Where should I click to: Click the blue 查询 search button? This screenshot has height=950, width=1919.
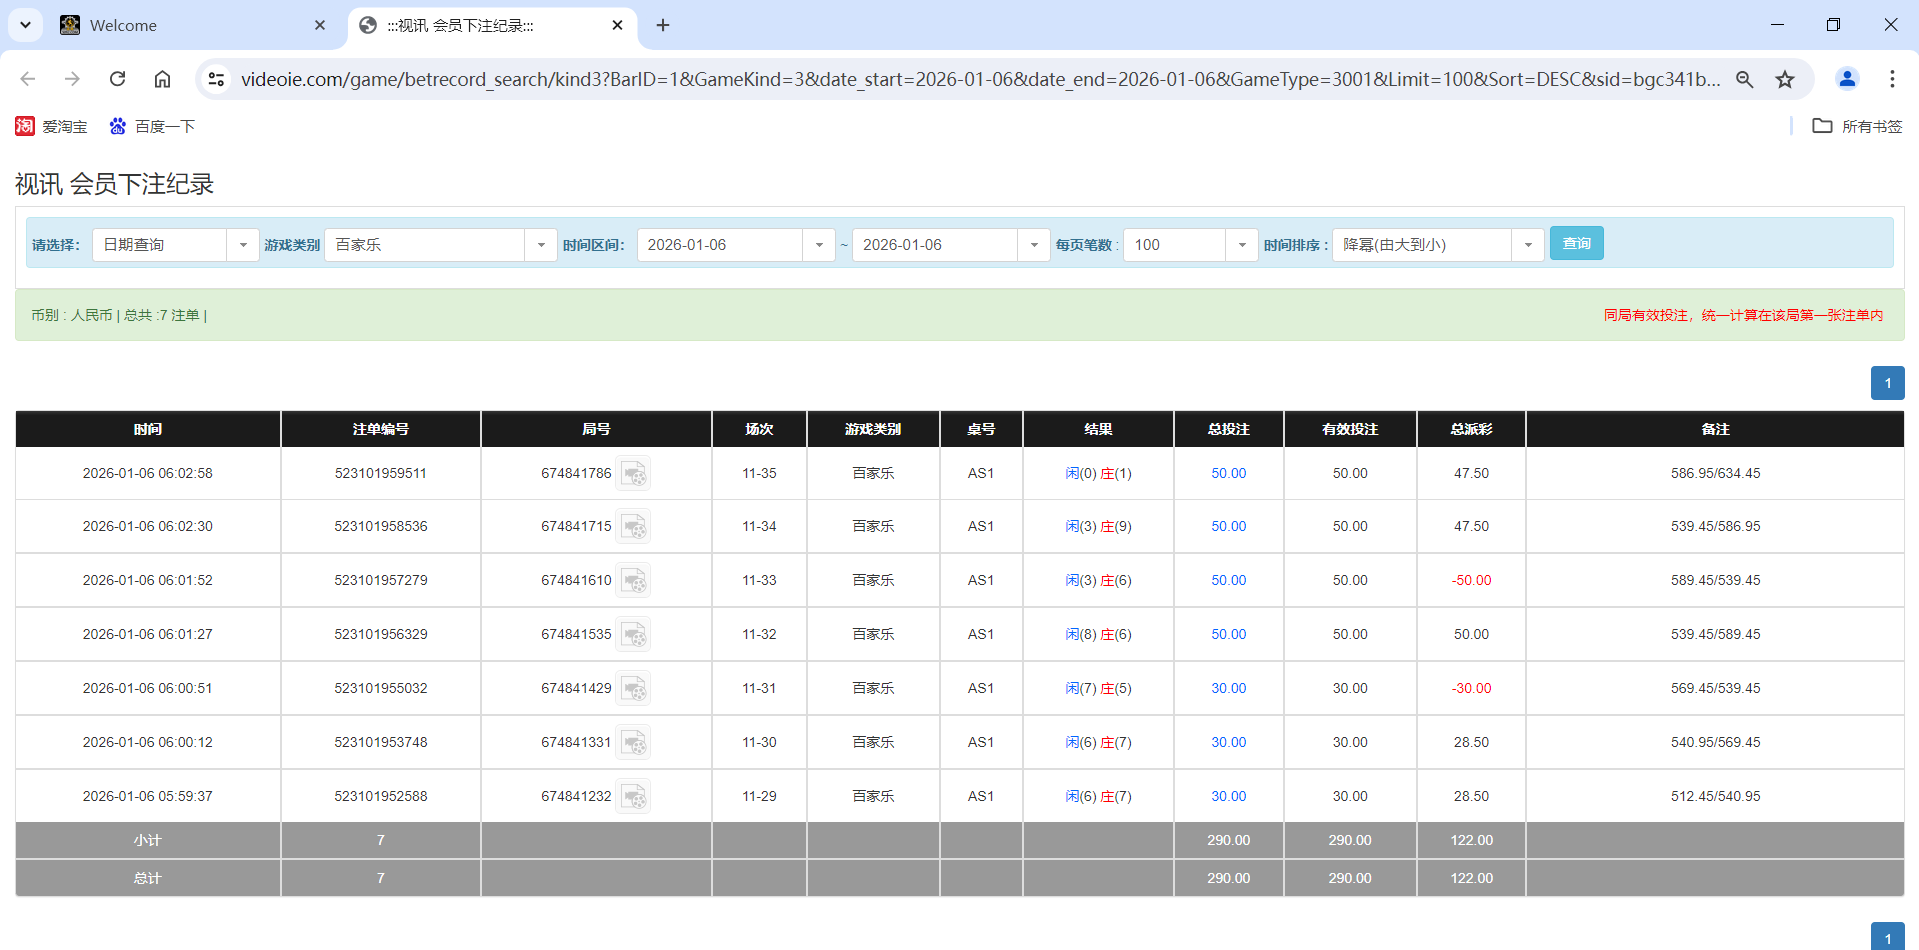click(x=1576, y=243)
